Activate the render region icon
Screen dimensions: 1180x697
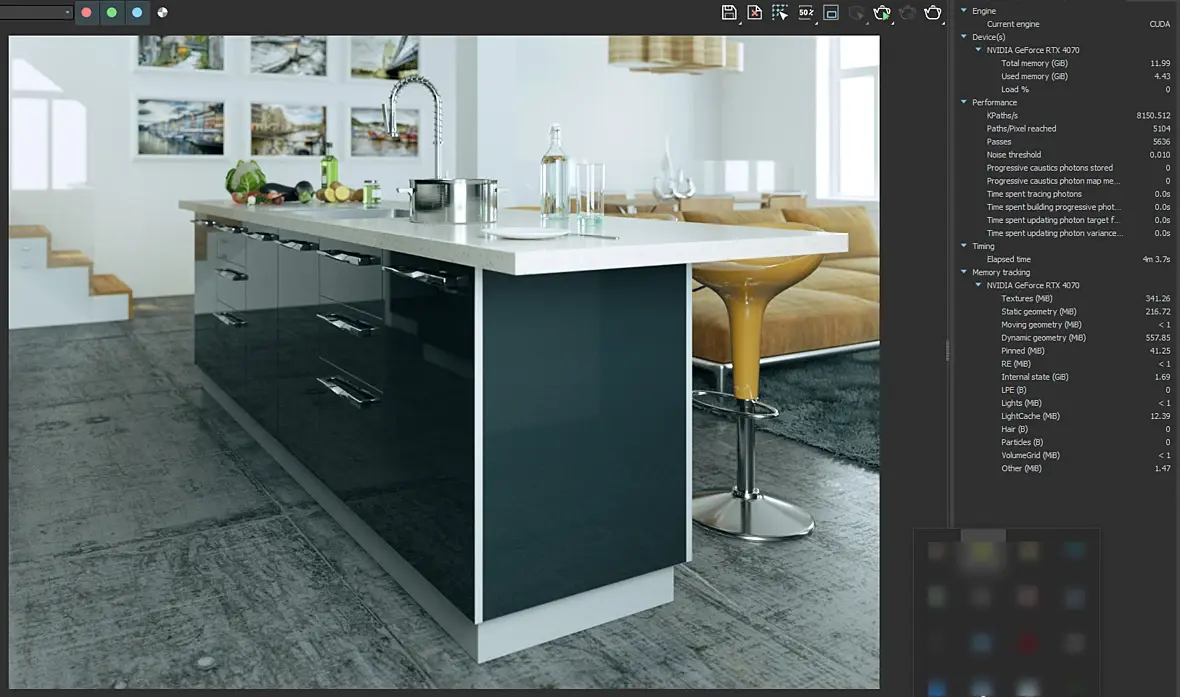[831, 12]
